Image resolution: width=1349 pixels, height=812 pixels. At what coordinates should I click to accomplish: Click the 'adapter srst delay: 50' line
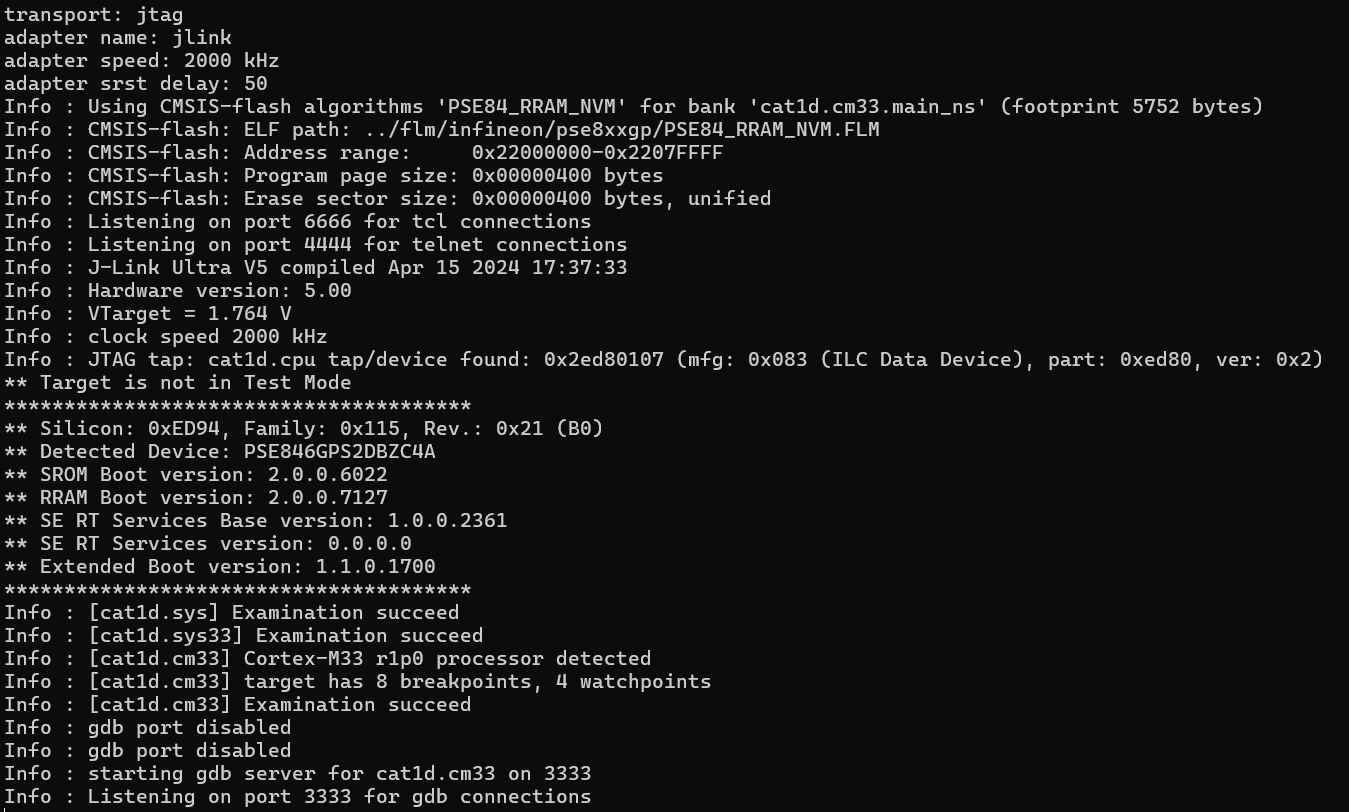pos(135,84)
